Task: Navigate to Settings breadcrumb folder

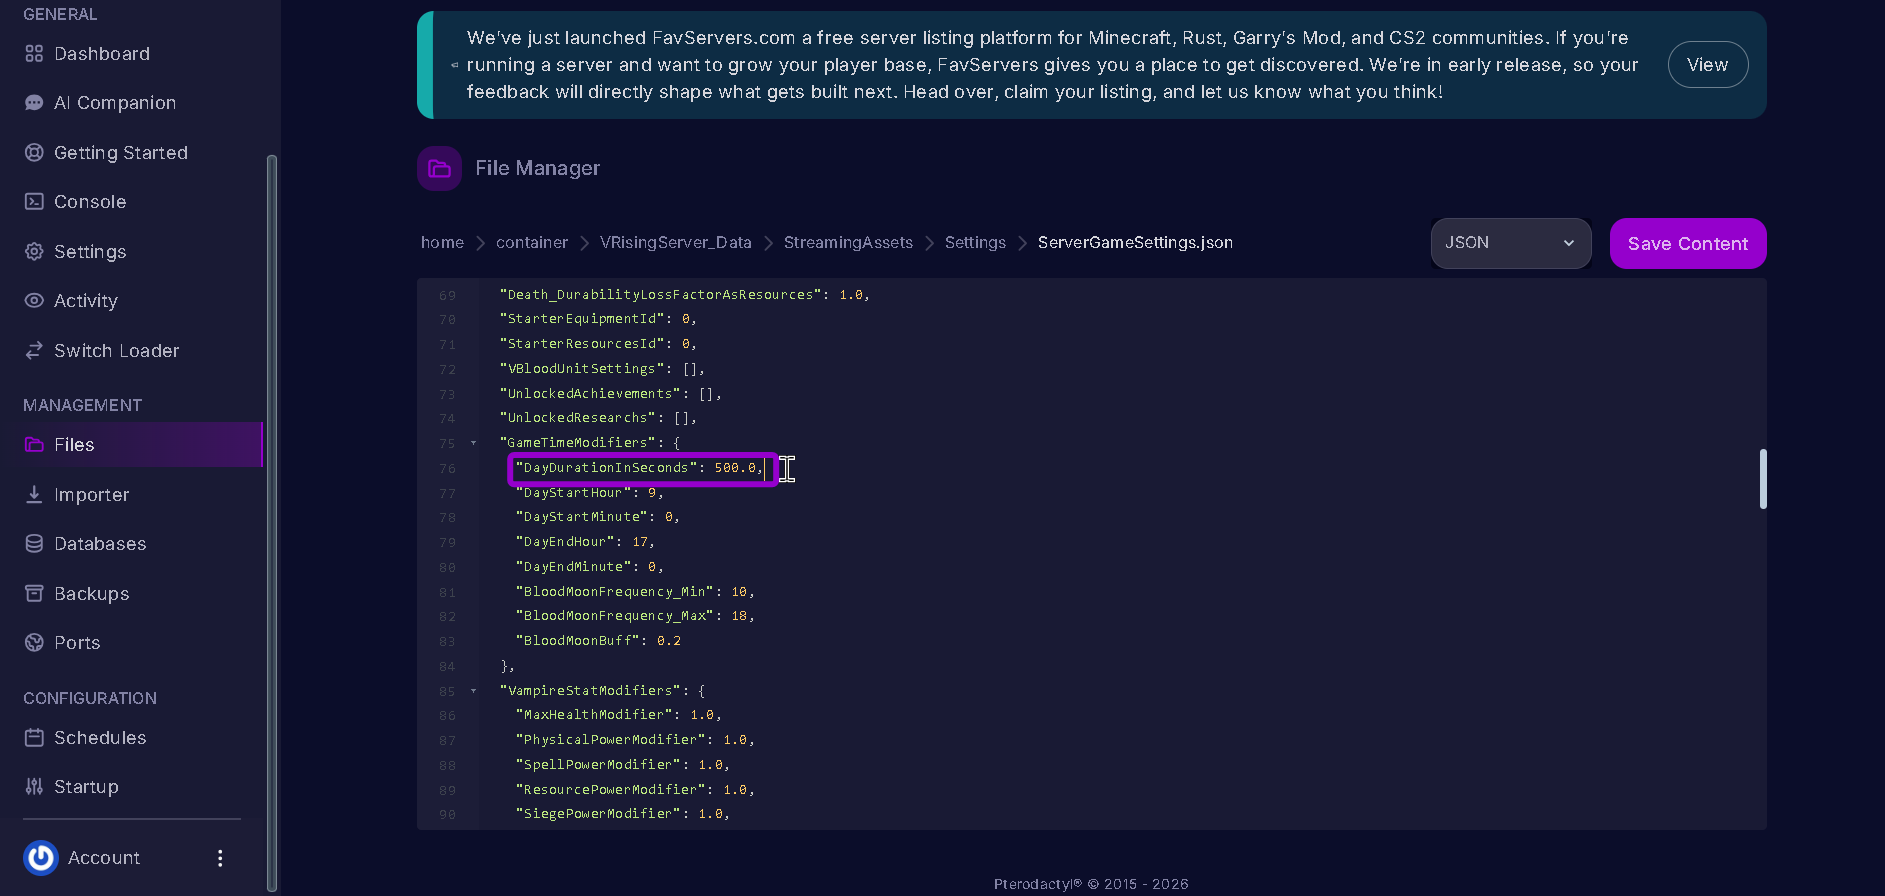Action: tap(975, 243)
